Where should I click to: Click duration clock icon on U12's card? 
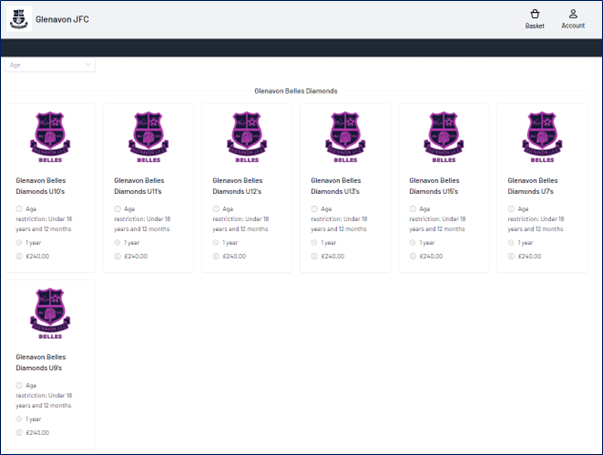coord(216,243)
